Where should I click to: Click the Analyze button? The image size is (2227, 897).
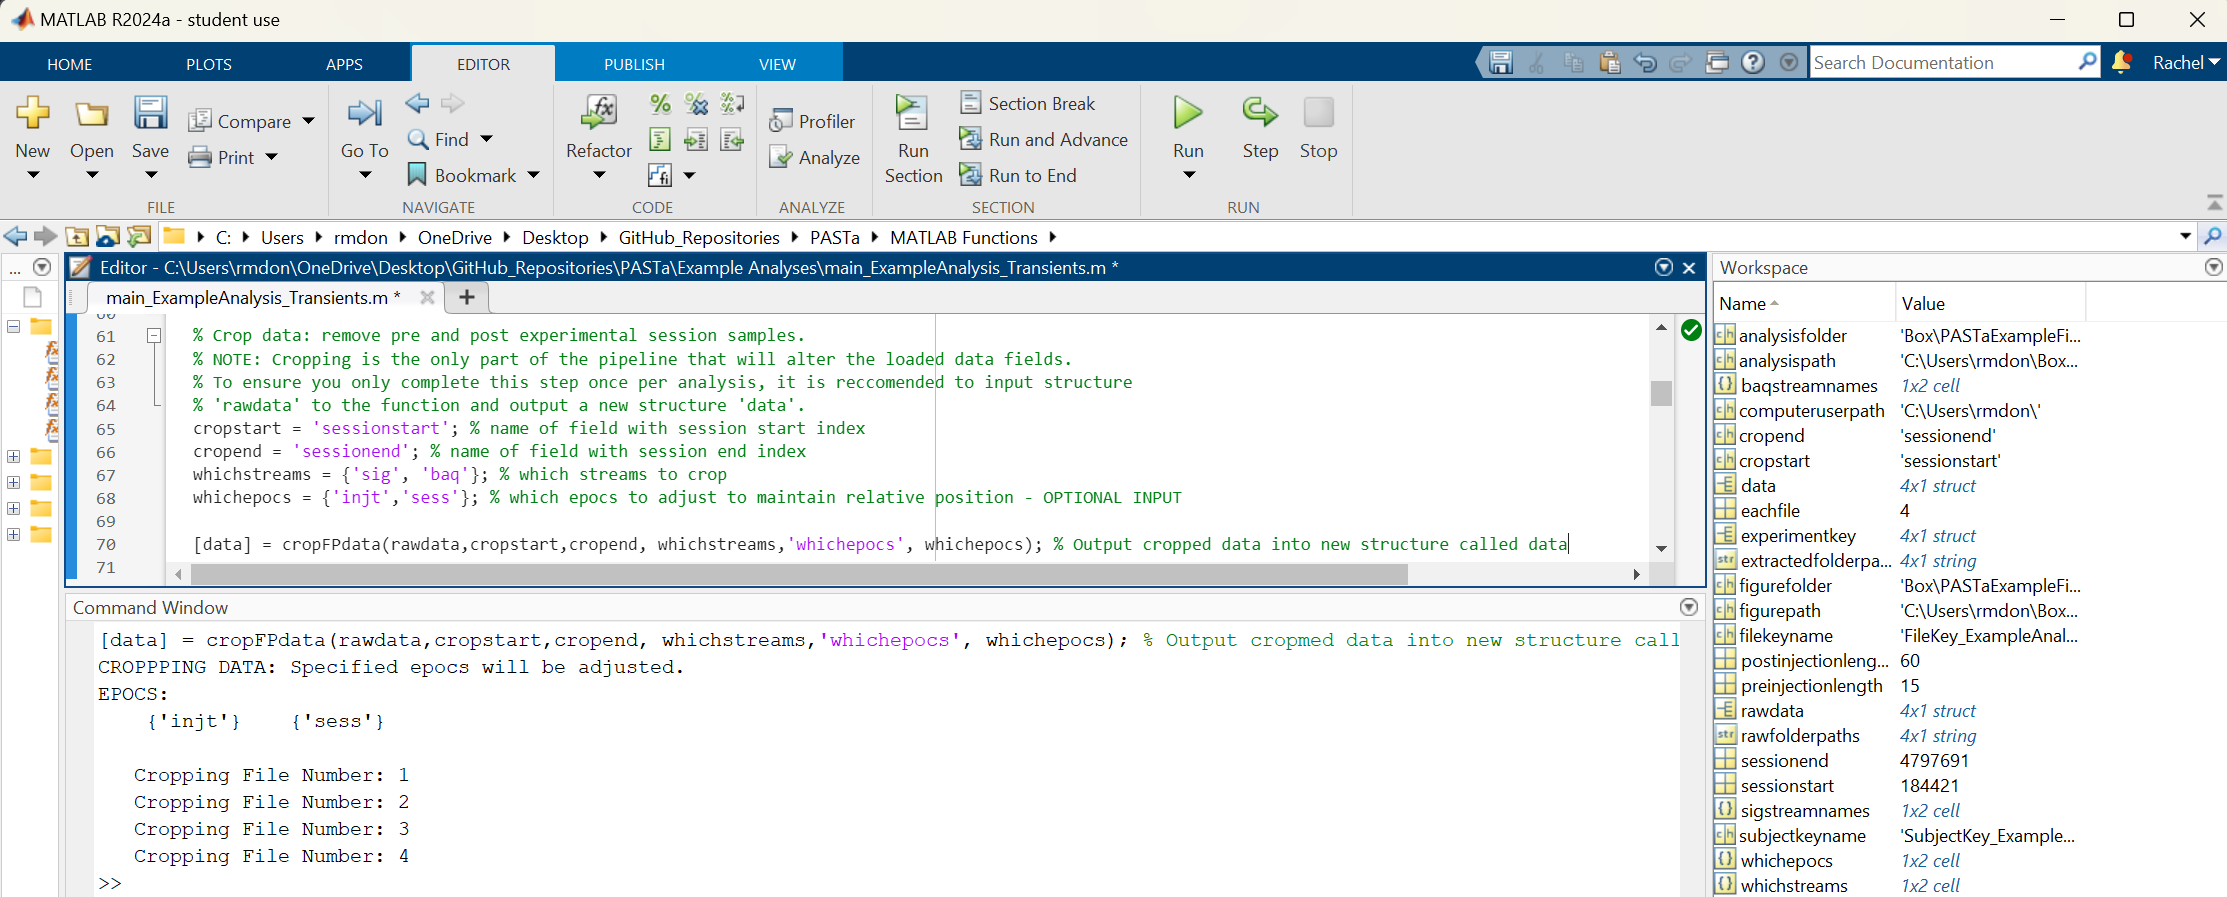[x=814, y=157]
